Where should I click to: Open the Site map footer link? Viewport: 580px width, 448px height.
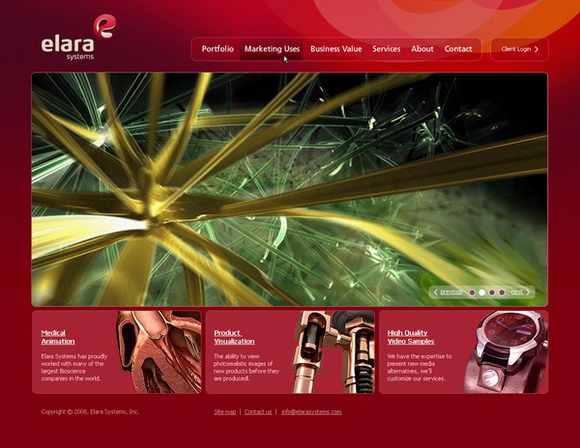[x=225, y=412]
